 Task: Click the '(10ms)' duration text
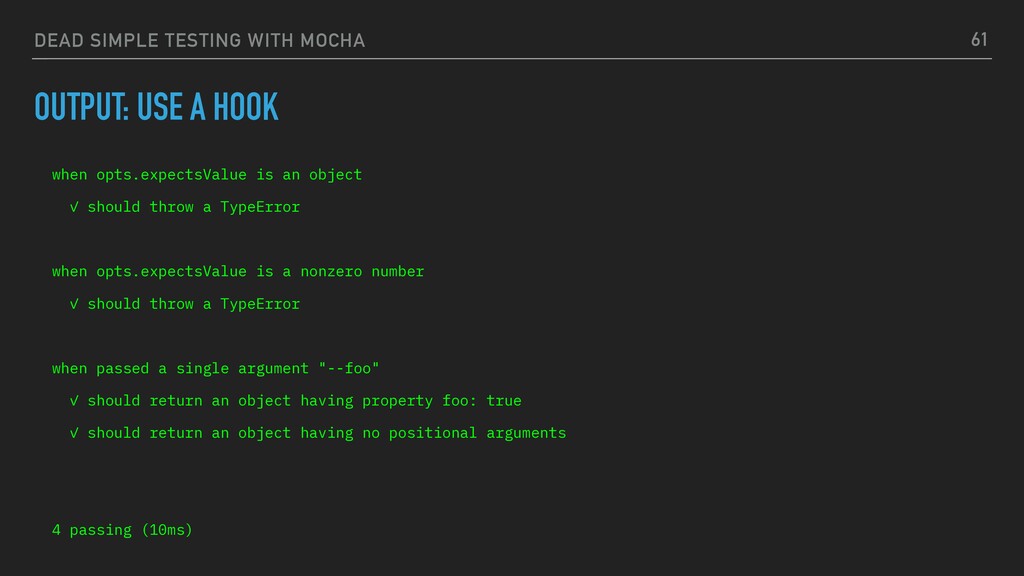coord(167,530)
